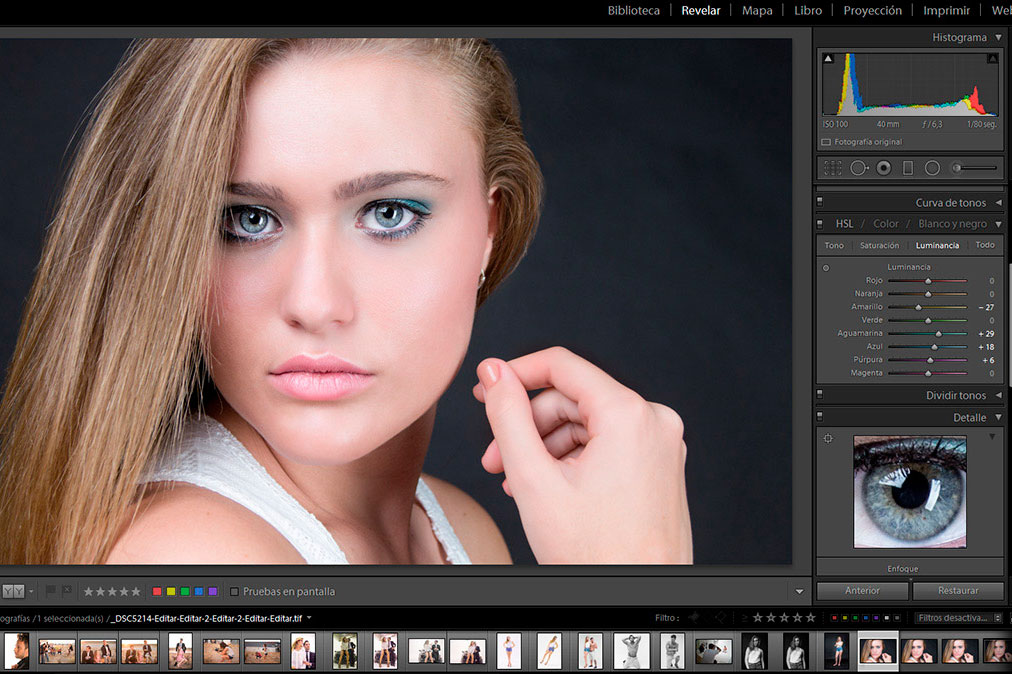Select Todo tab in HSL
The image size is (1012, 674).
tap(985, 245)
